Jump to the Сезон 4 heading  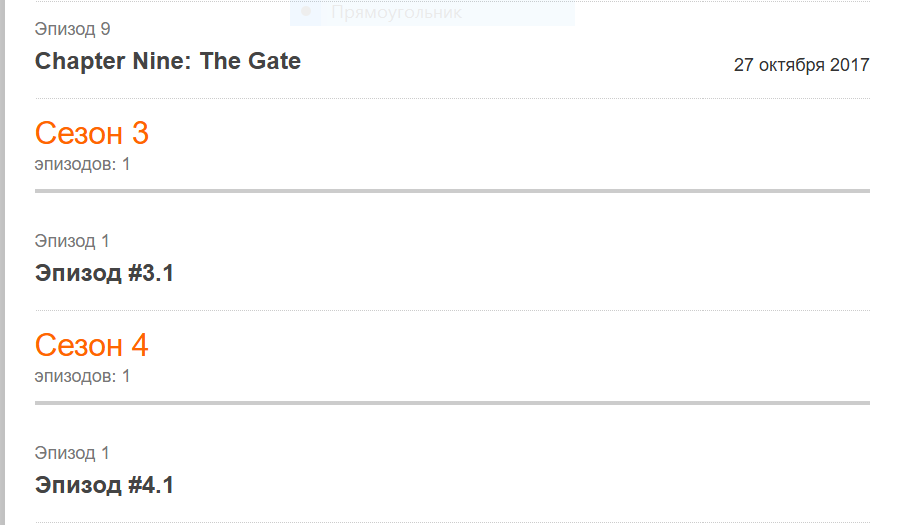click(92, 345)
